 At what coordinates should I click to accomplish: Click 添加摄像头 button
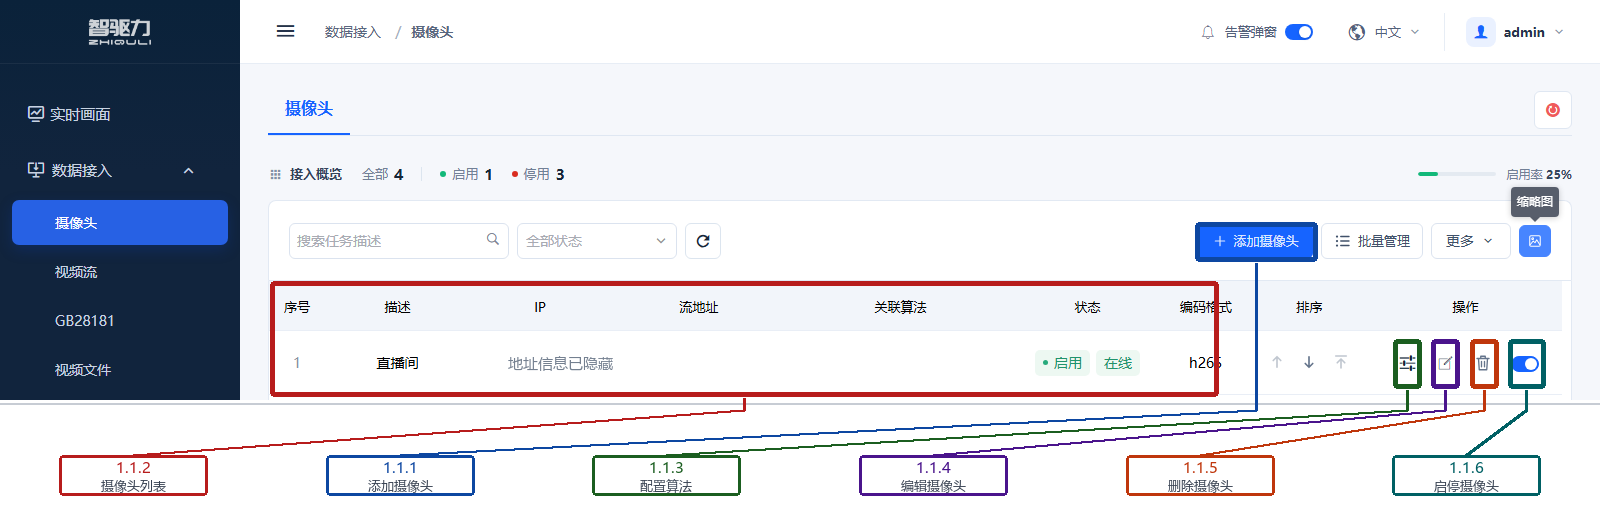tap(1256, 241)
